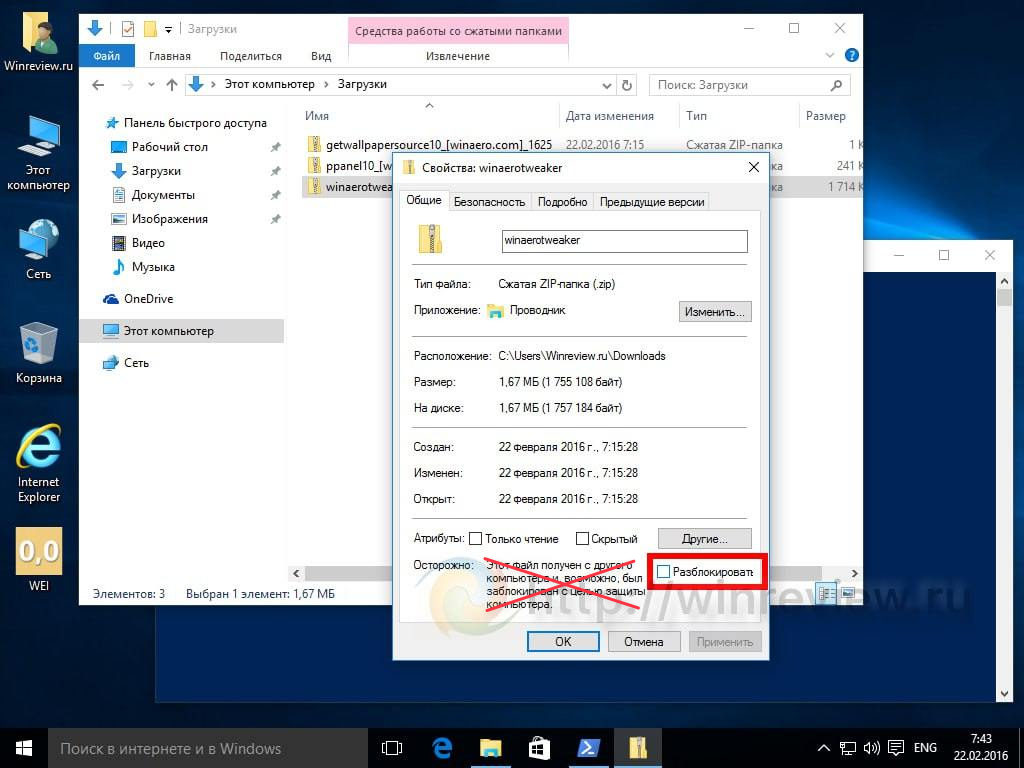The image size is (1024, 768).
Task: Launch Microsoft Edge from the taskbar
Action: [x=442, y=748]
